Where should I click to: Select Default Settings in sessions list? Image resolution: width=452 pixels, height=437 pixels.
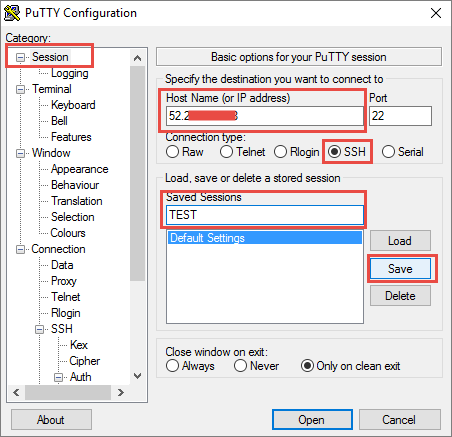(265, 238)
